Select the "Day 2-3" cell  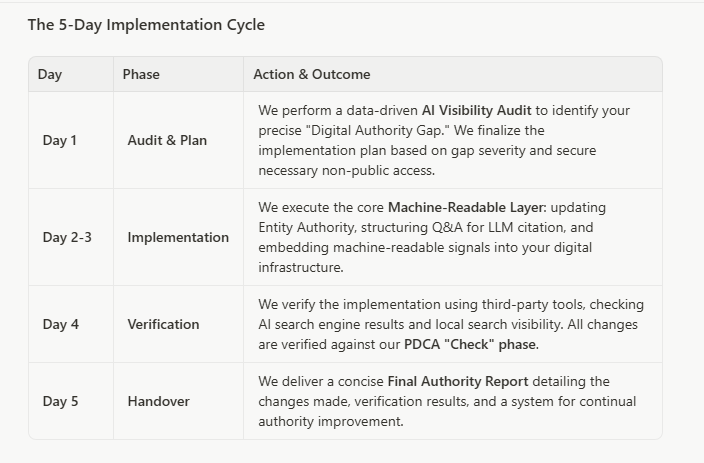[x=67, y=237]
